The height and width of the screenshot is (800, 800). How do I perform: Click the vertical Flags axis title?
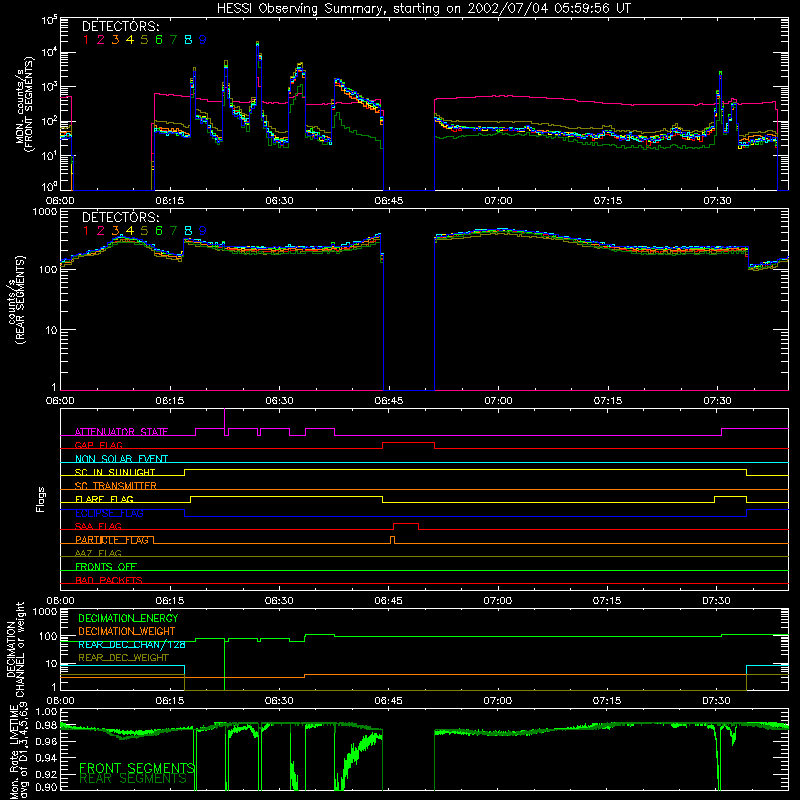click(41, 499)
